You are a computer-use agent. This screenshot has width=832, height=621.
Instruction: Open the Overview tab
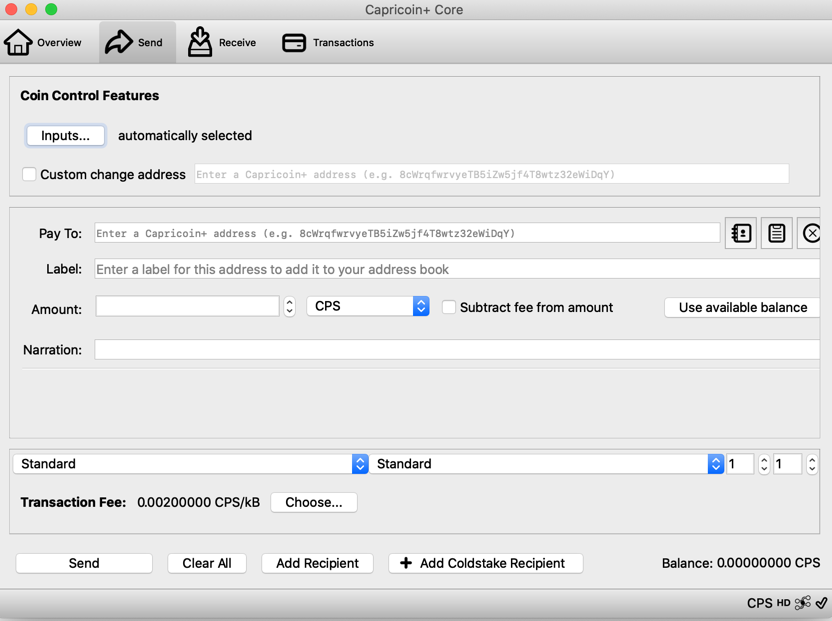(x=42, y=42)
